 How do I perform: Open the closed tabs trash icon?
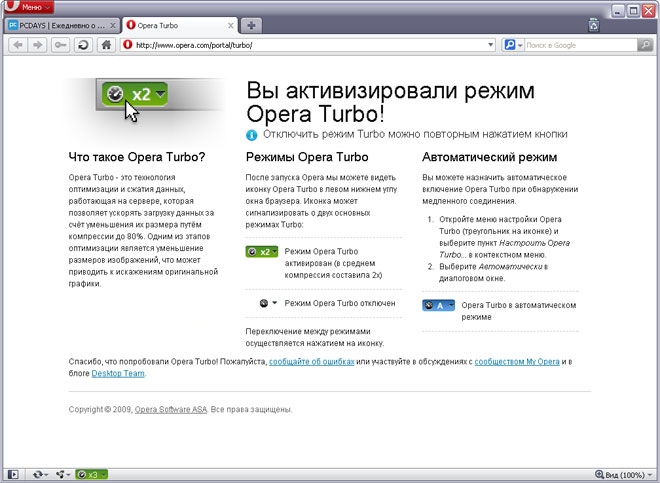click(x=593, y=25)
